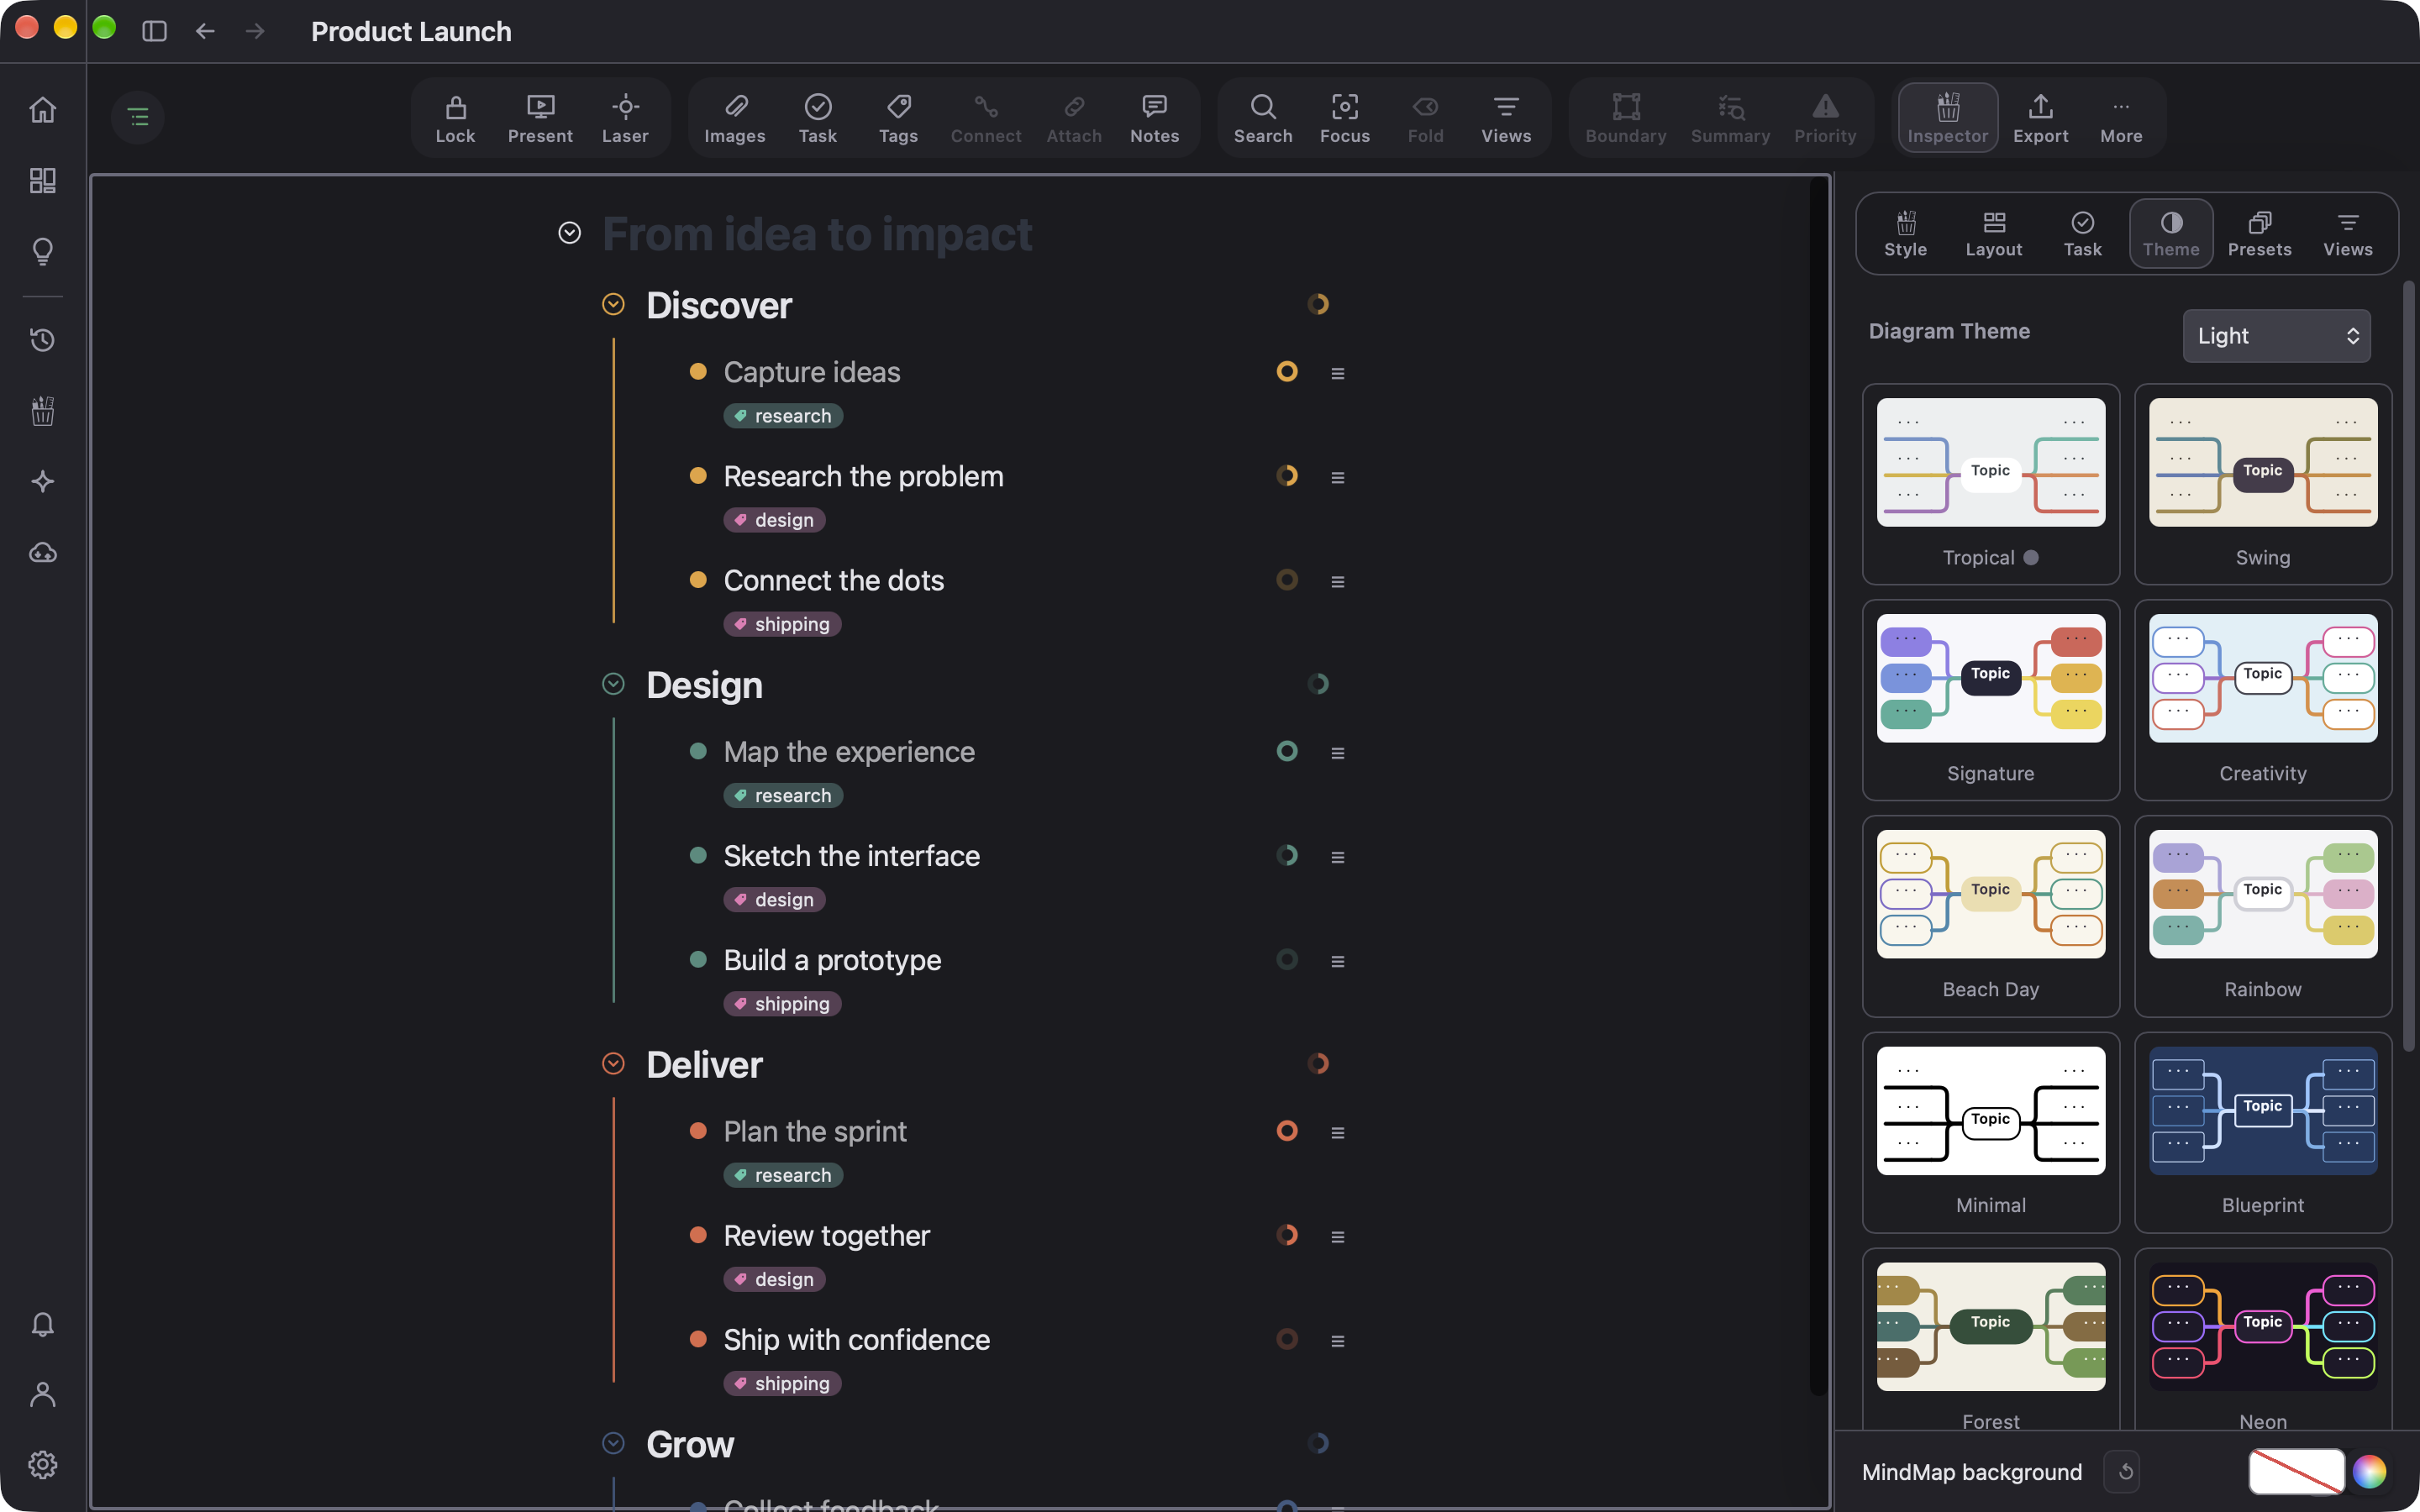Click the Tags toolbar icon
Viewport: 2420px width, 1512px height.
pos(898,118)
